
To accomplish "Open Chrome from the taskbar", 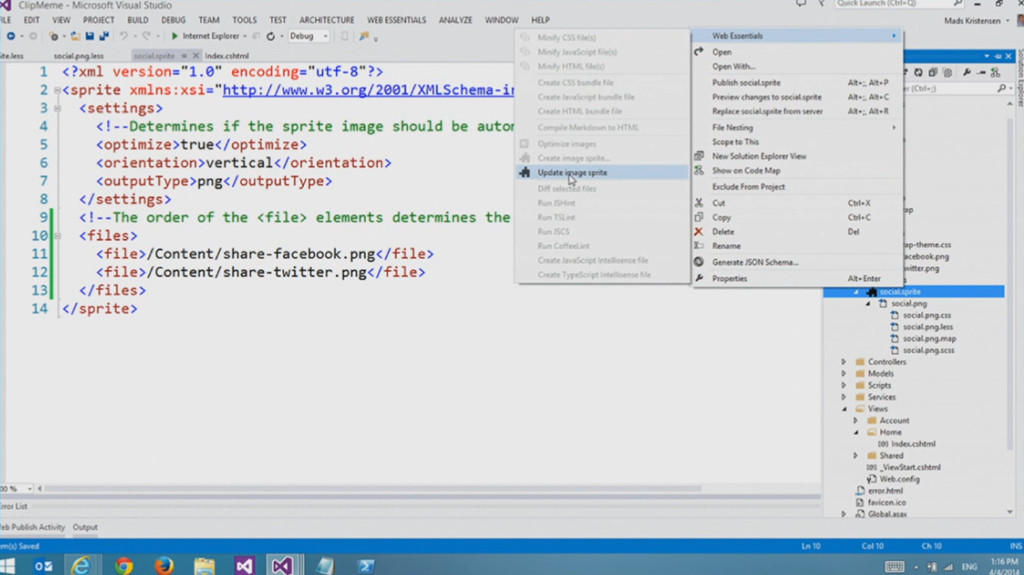I will point(123,566).
